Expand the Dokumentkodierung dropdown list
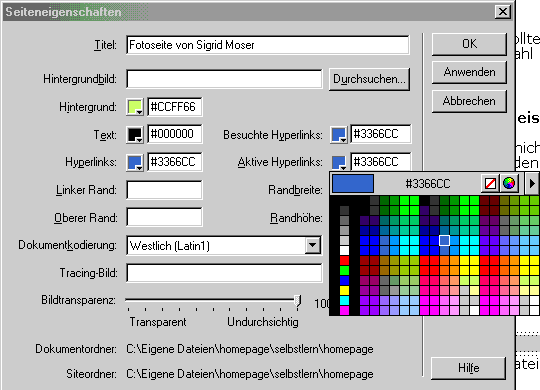Image resolution: width=540 pixels, height=390 pixels. [x=313, y=245]
